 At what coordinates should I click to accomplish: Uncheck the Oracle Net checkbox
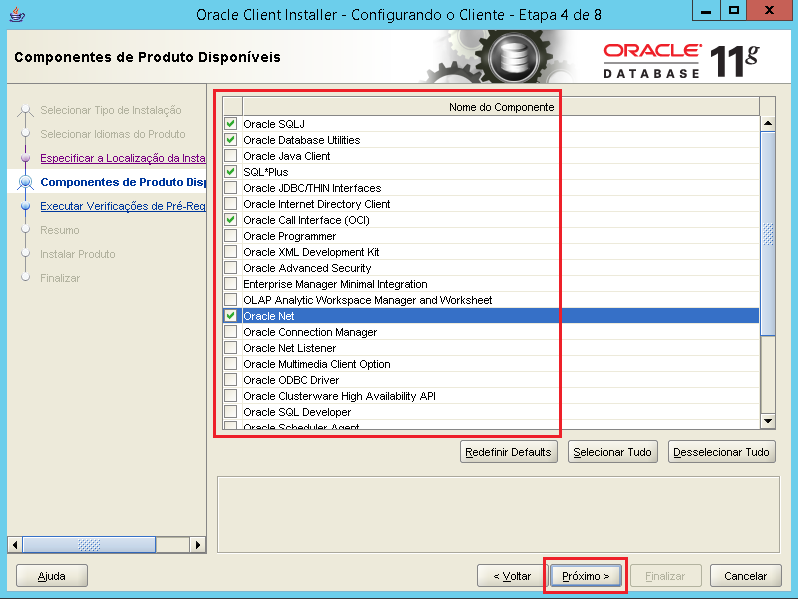coord(231,316)
